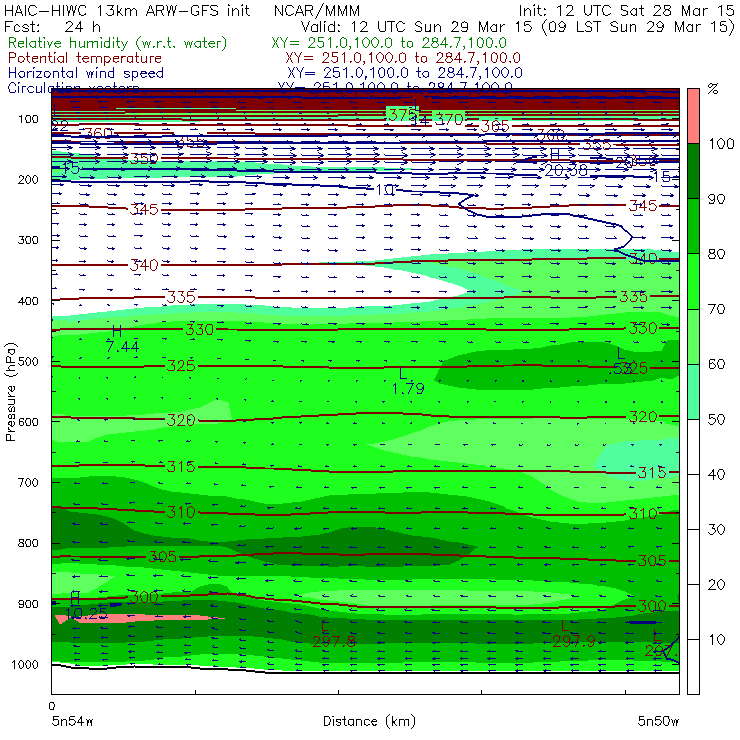Click 'Init: 12 UTC Sat 28 Mar 15'

click(x=626, y=10)
